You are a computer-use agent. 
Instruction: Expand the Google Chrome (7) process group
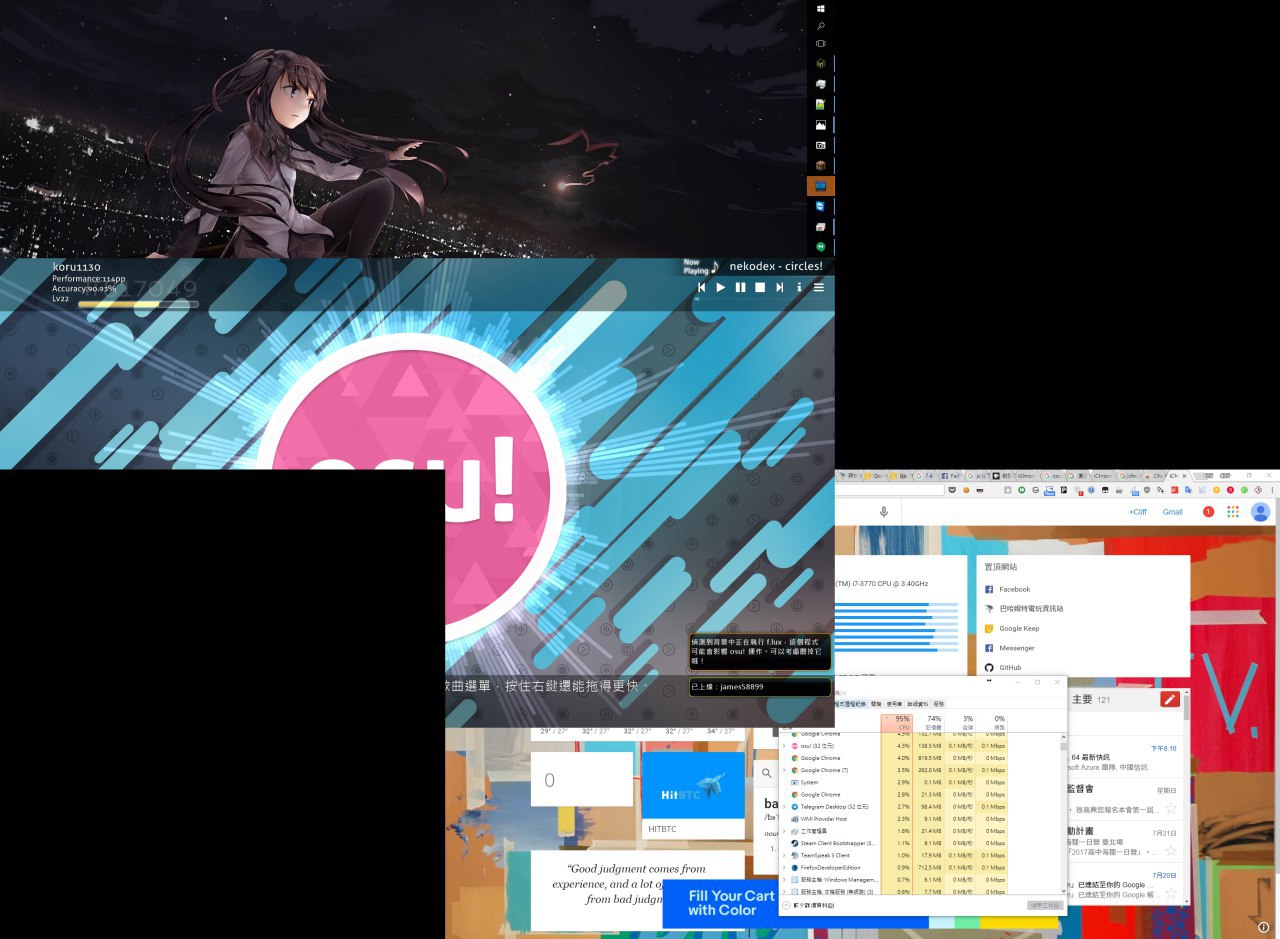pyautogui.click(x=784, y=770)
